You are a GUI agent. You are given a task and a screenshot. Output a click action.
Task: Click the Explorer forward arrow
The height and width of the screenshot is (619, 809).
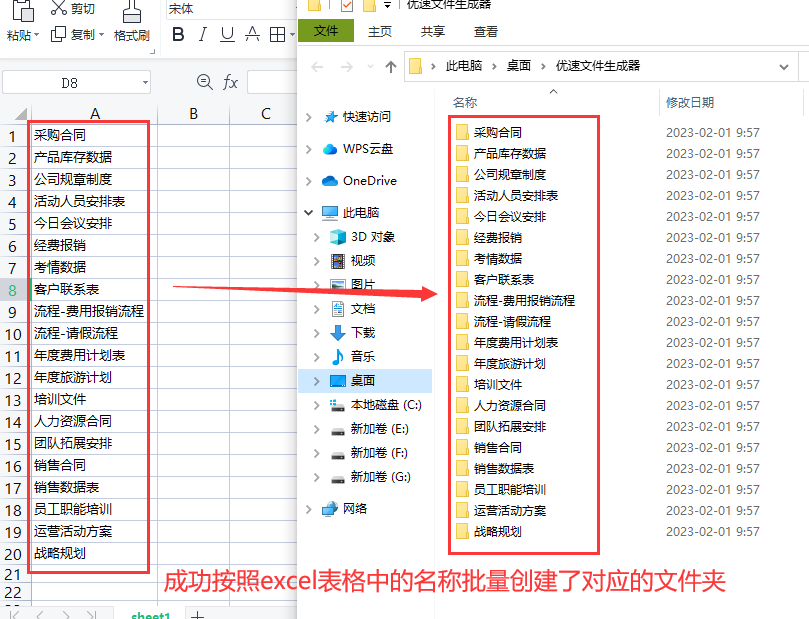tap(347, 67)
